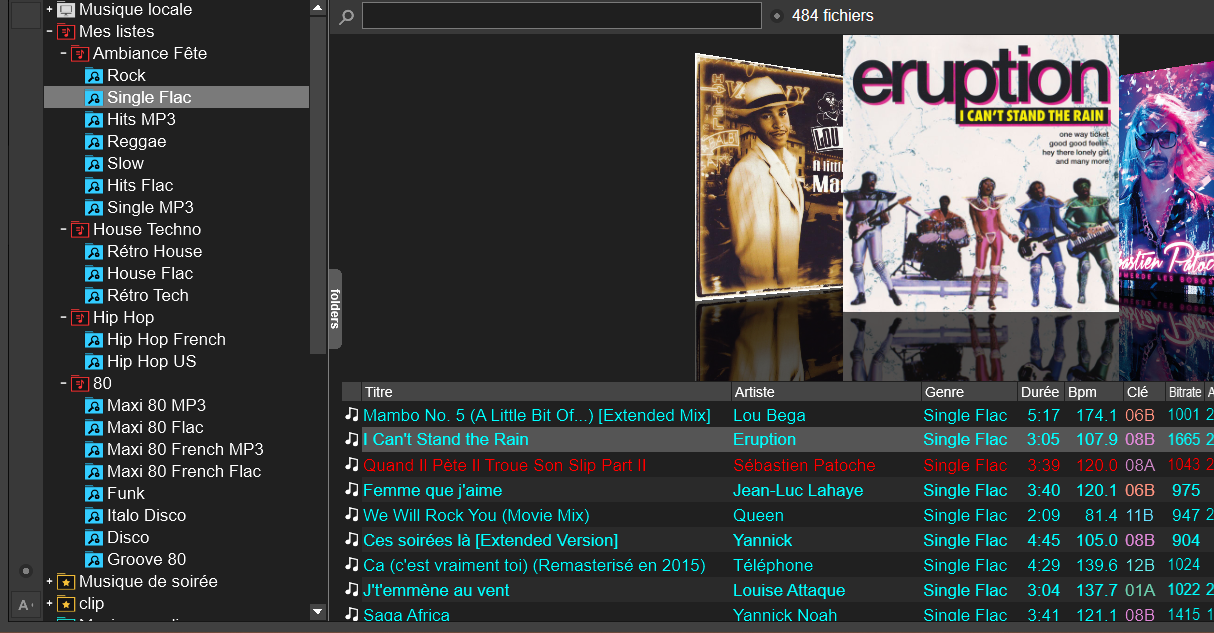Click music note icon of Saga Africa row

351,614
